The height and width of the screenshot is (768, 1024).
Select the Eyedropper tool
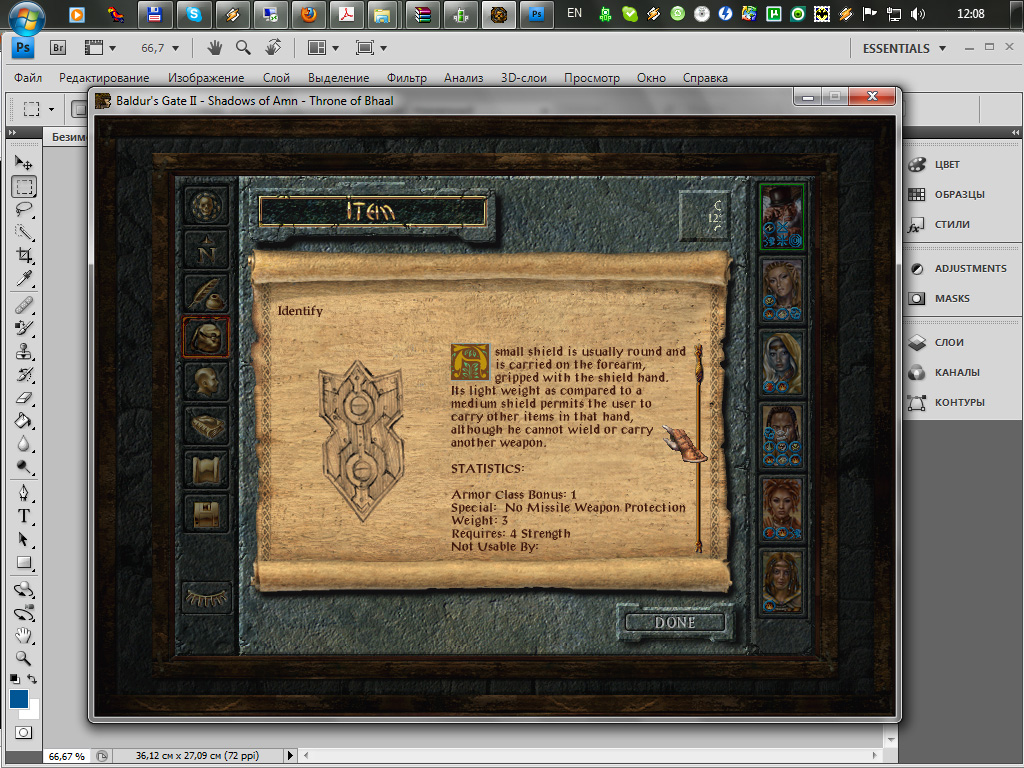[x=24, y=279]
